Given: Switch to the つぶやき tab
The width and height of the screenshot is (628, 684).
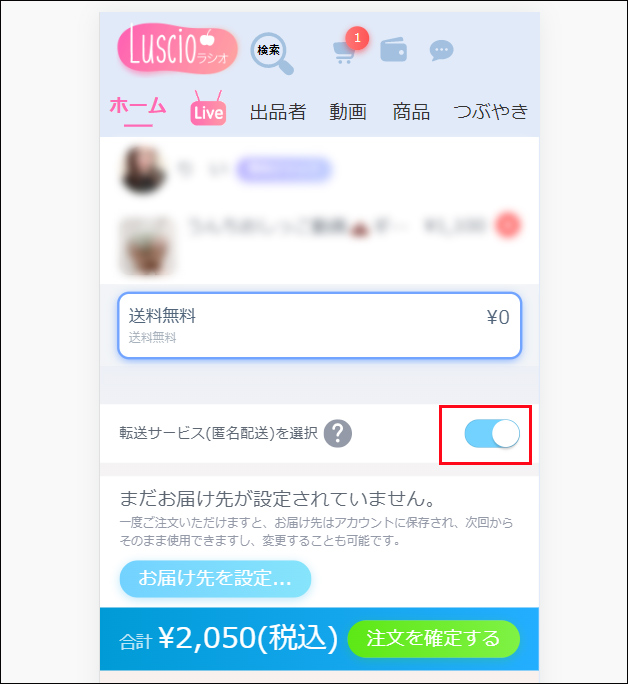Looking at the screenshot, I should click(491, 112).
